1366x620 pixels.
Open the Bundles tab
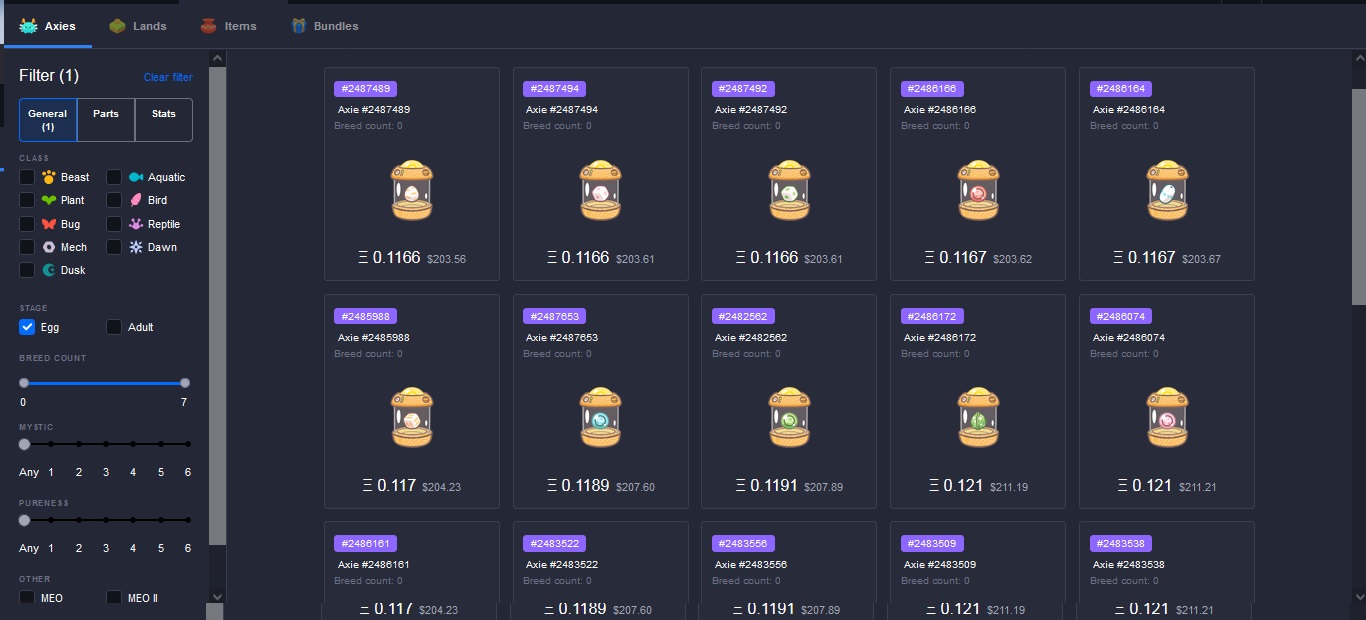coord(324,26)
